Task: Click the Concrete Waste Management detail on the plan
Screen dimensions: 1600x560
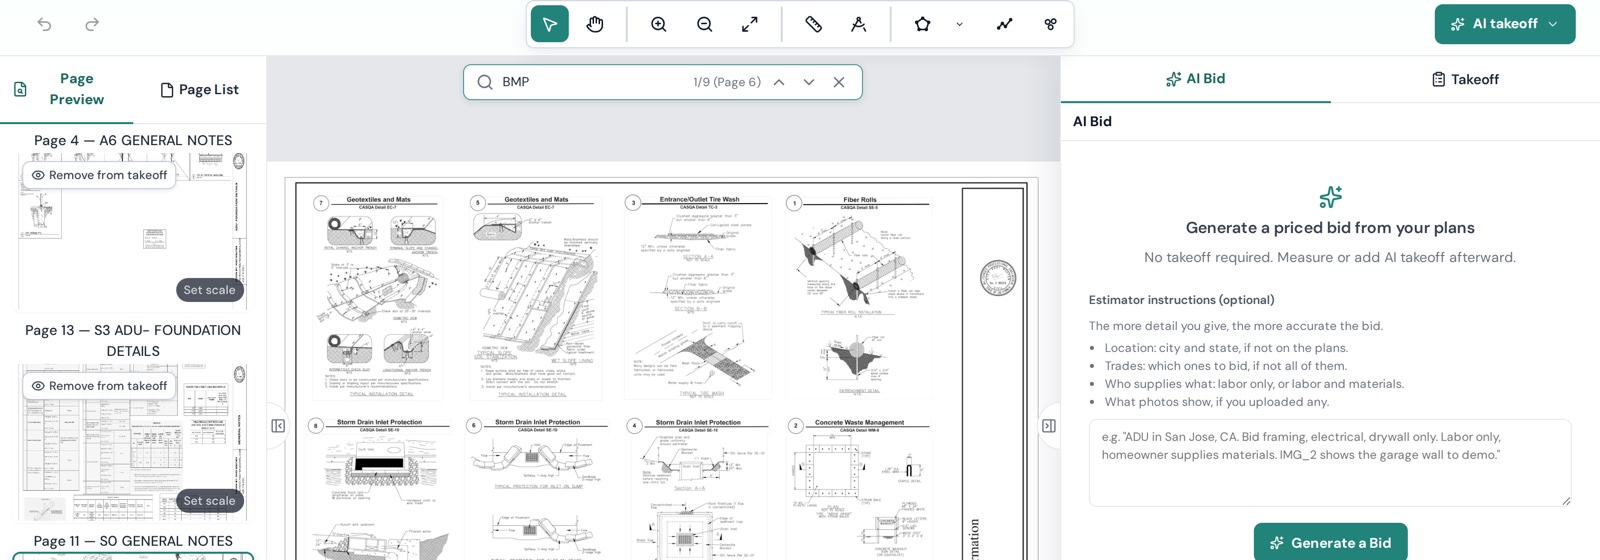Action: (859, 490)
